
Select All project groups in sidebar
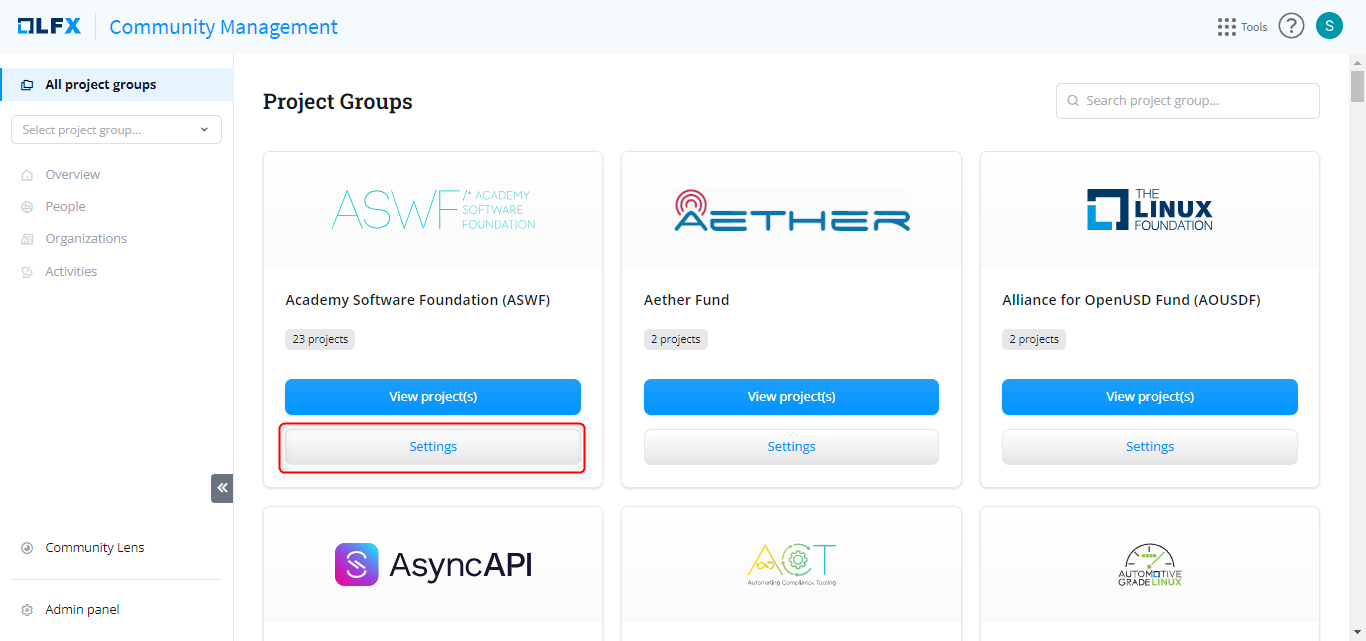100,85
